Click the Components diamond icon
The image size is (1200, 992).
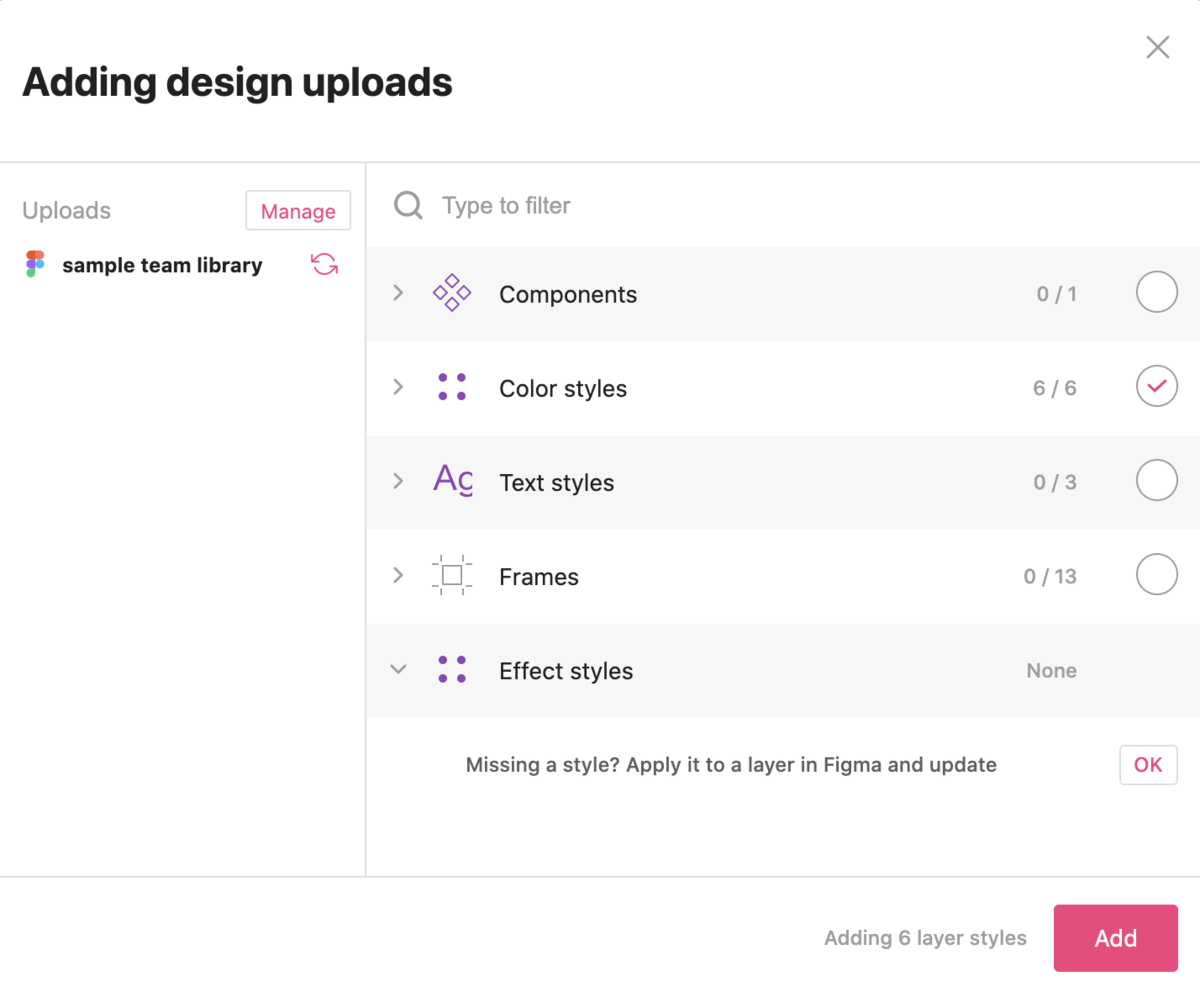[x=452, y=294]
